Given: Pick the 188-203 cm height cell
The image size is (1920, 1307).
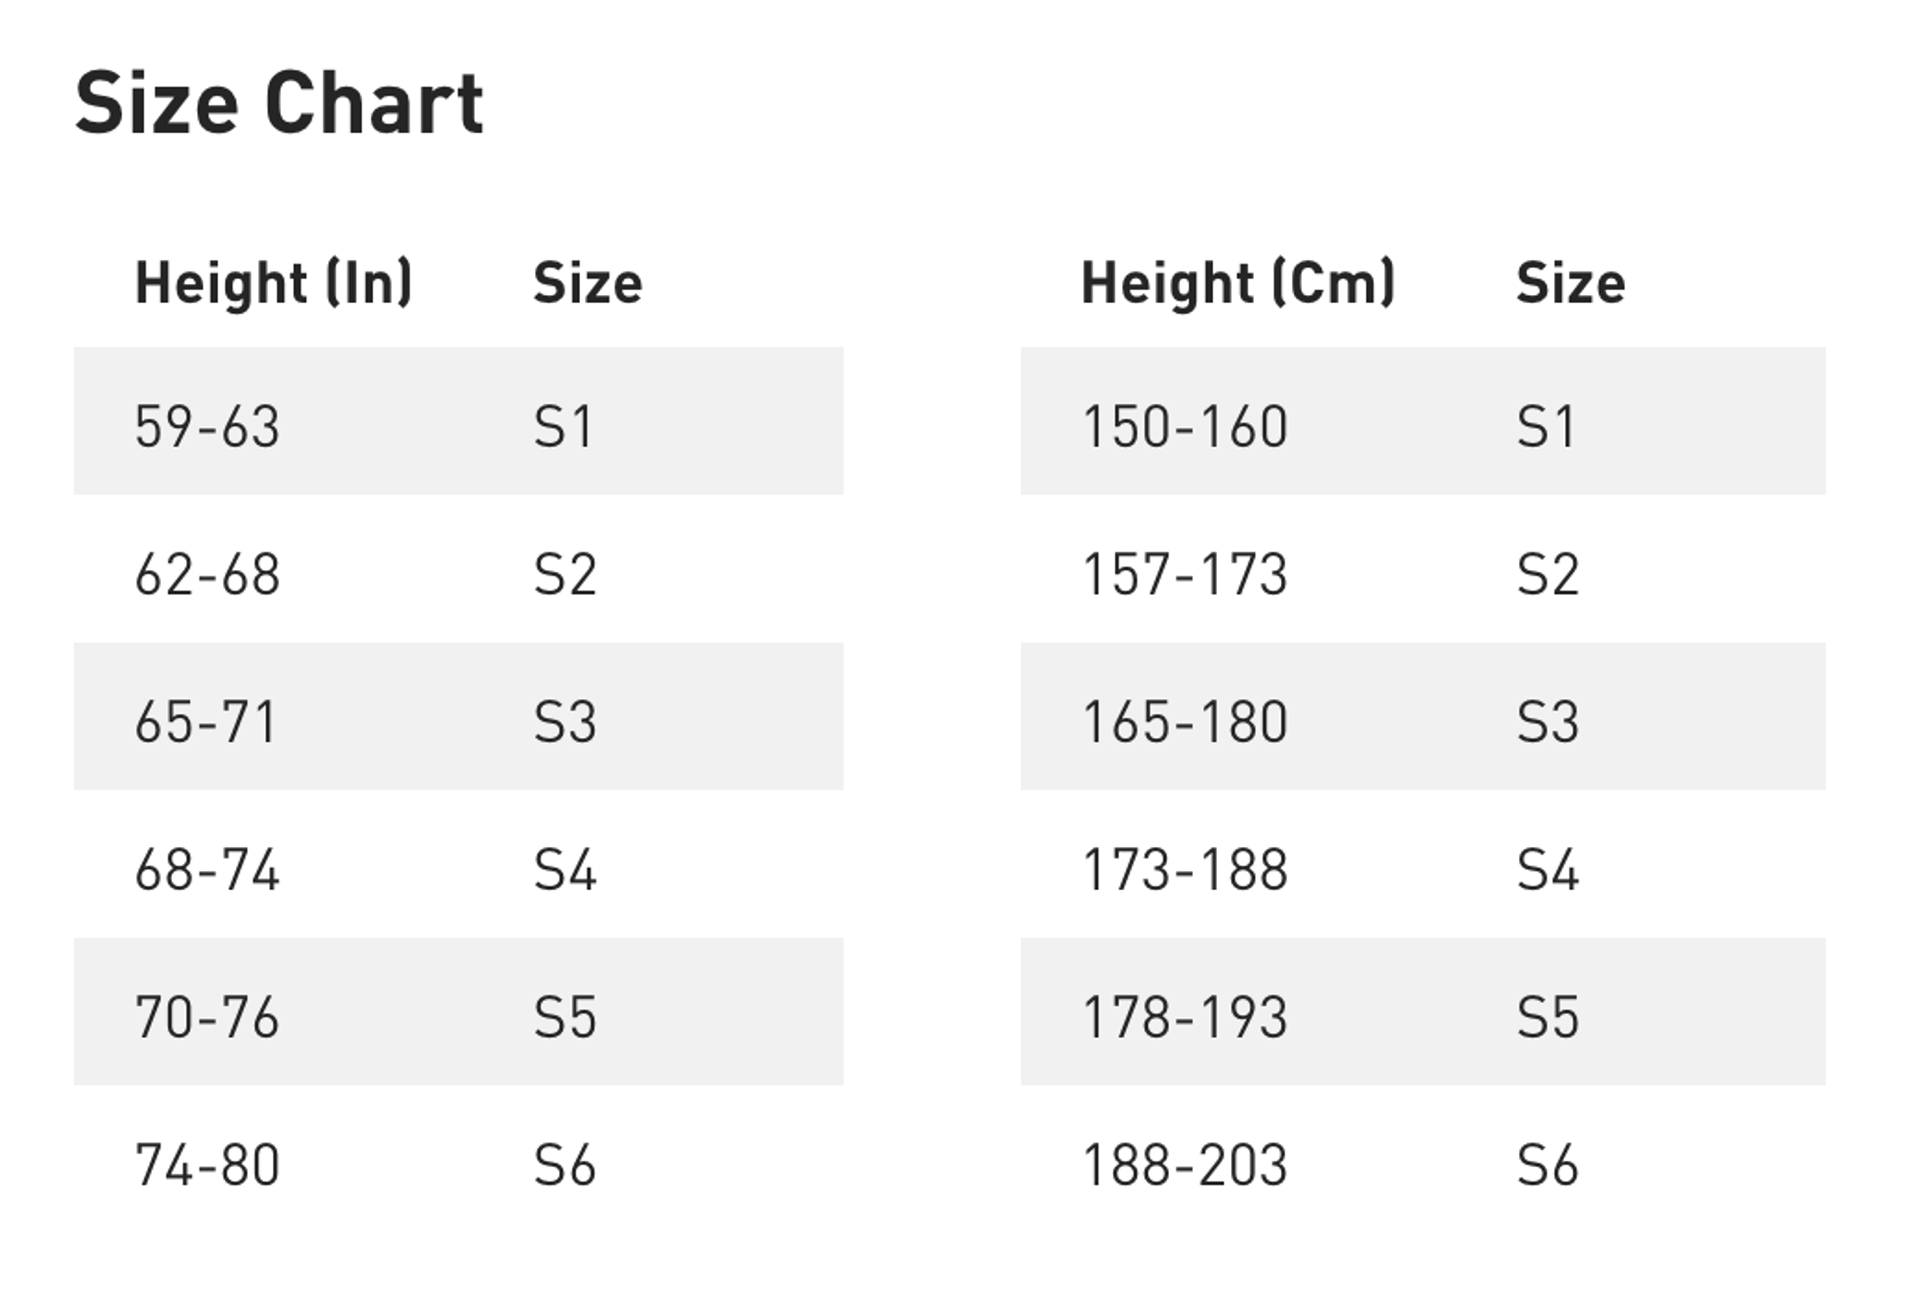Looking at the screenshot, I should pos(1185,1165).
